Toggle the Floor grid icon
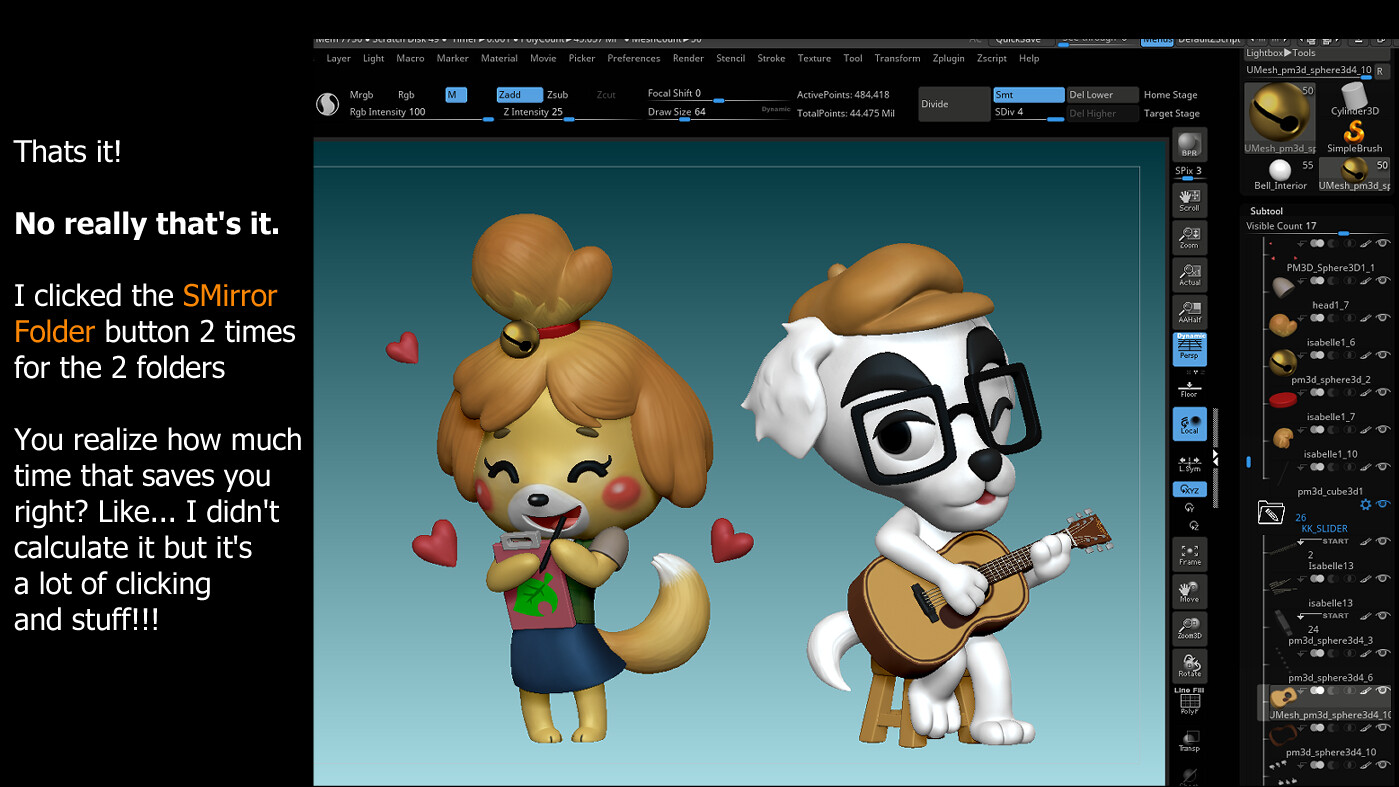The image size is (1399, 787). click(x=1189, y=388)
